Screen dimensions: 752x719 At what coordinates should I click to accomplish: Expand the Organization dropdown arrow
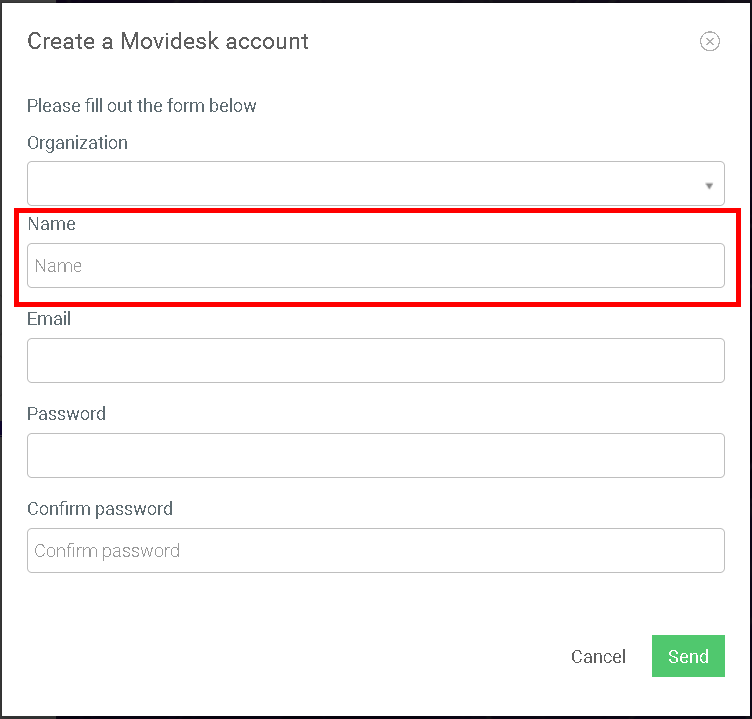[x=709, y=186]
